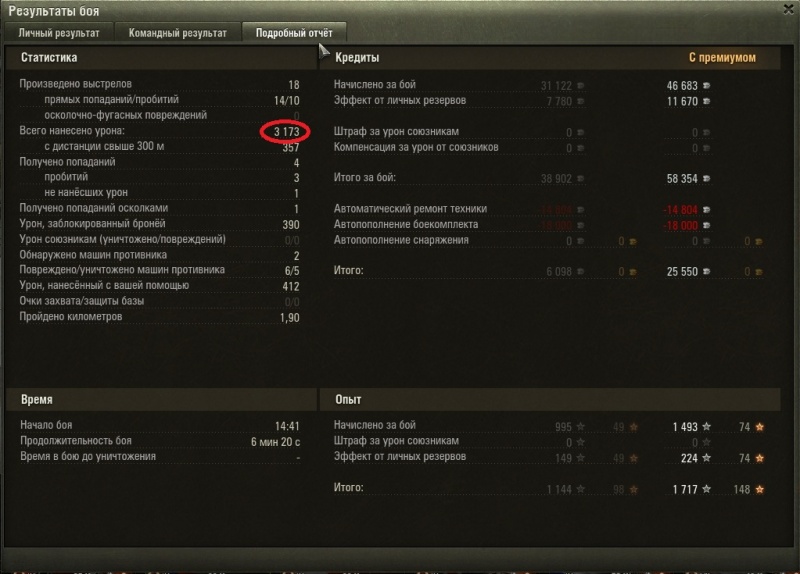The width and height of the screenshot is (800, 574).
Task: Switch to the Личный результат tab
Action: (x=59, y=33)
